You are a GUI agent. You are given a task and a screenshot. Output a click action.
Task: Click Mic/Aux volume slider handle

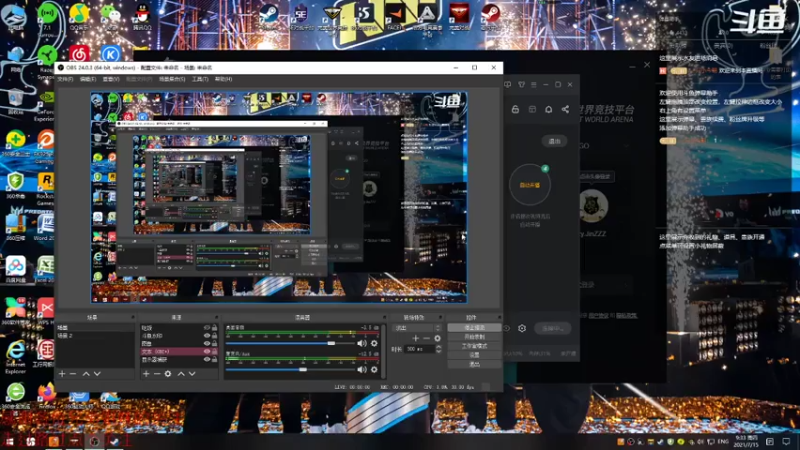pyautogui.click(x=303, y=369)
